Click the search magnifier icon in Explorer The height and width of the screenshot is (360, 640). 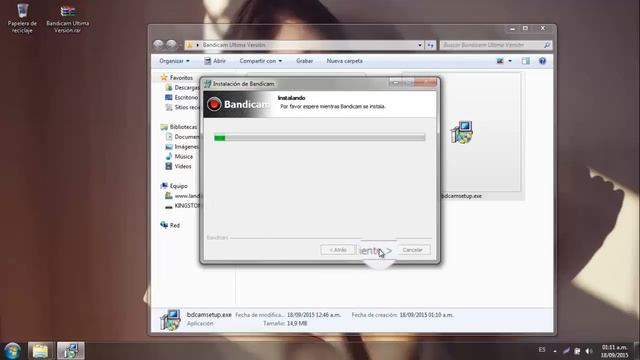click(547, 45)
